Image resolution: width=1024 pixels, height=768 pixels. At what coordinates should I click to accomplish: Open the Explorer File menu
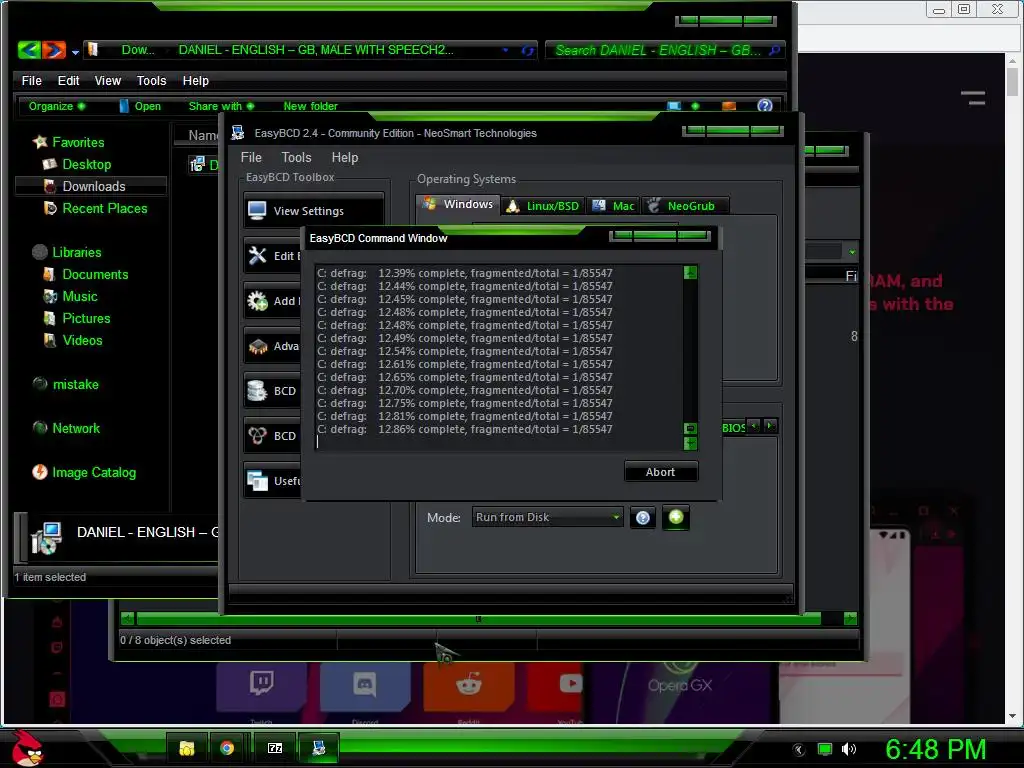tap(31, 80)
